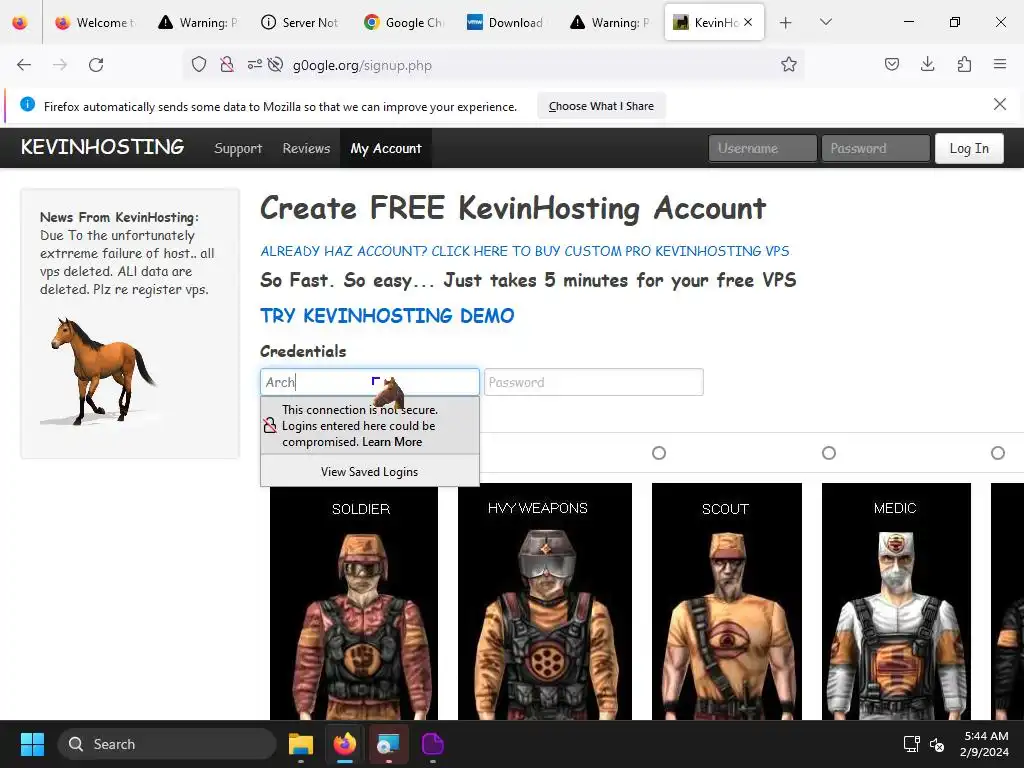Choose View Saved Logins from the popup
The height and width of the screenshot is (768, 1024).
[x=370, y=472]
